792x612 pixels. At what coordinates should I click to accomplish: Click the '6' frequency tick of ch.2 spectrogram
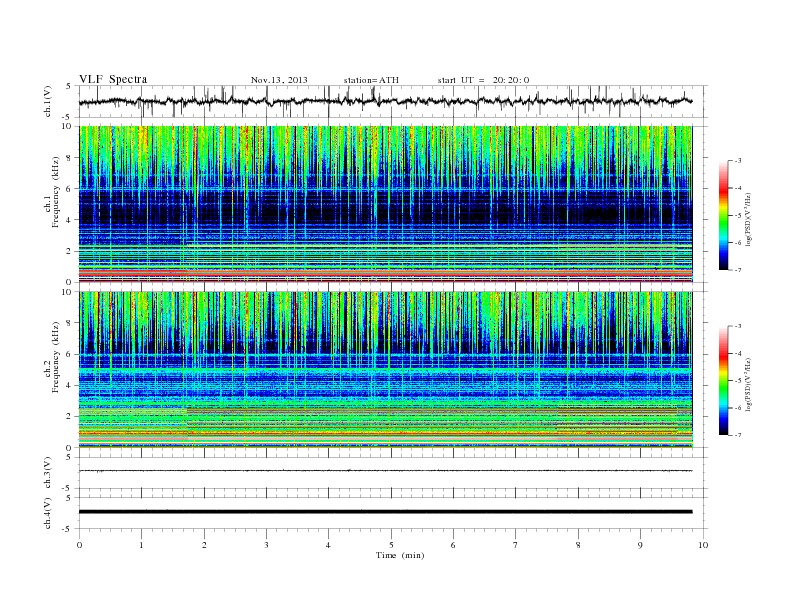[70, 354]
